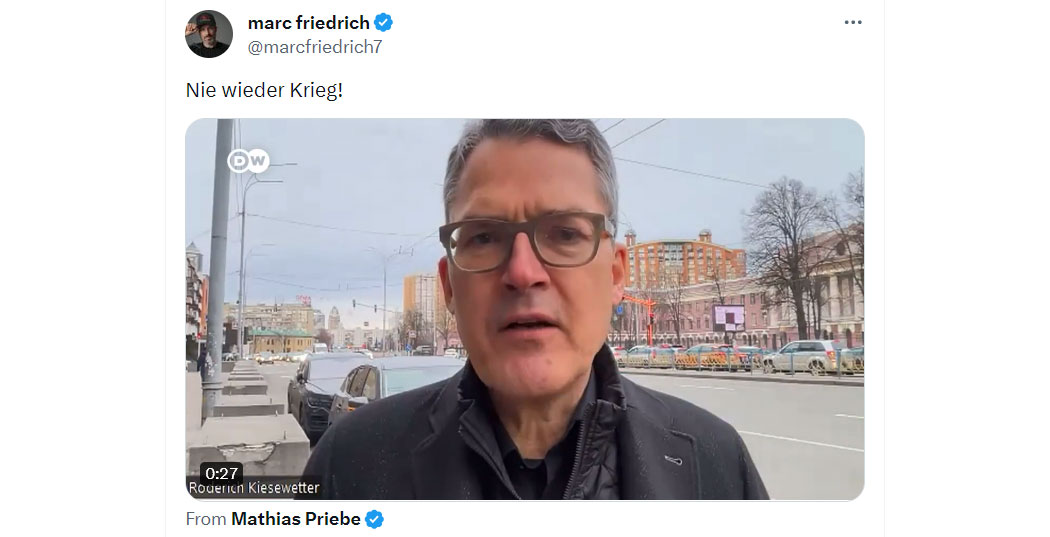Screen dimensions: 1050x537
Task: Open Mathias Priebe's profile from video credit
Action: tap(295, 518)
